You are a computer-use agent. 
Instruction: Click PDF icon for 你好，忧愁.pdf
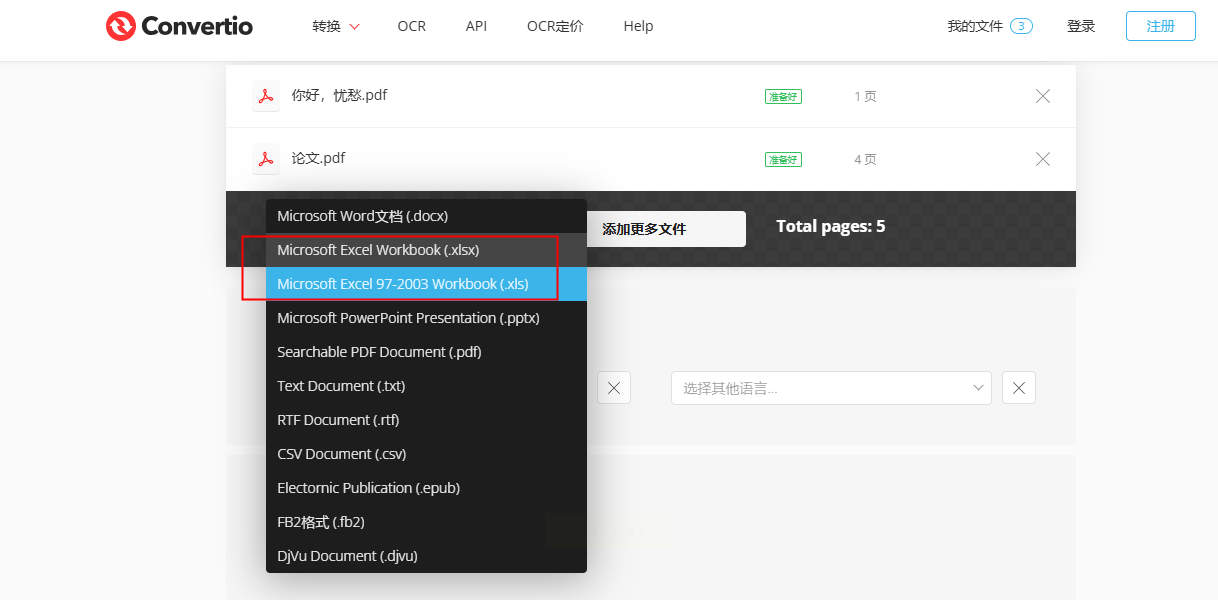point(266,96)
